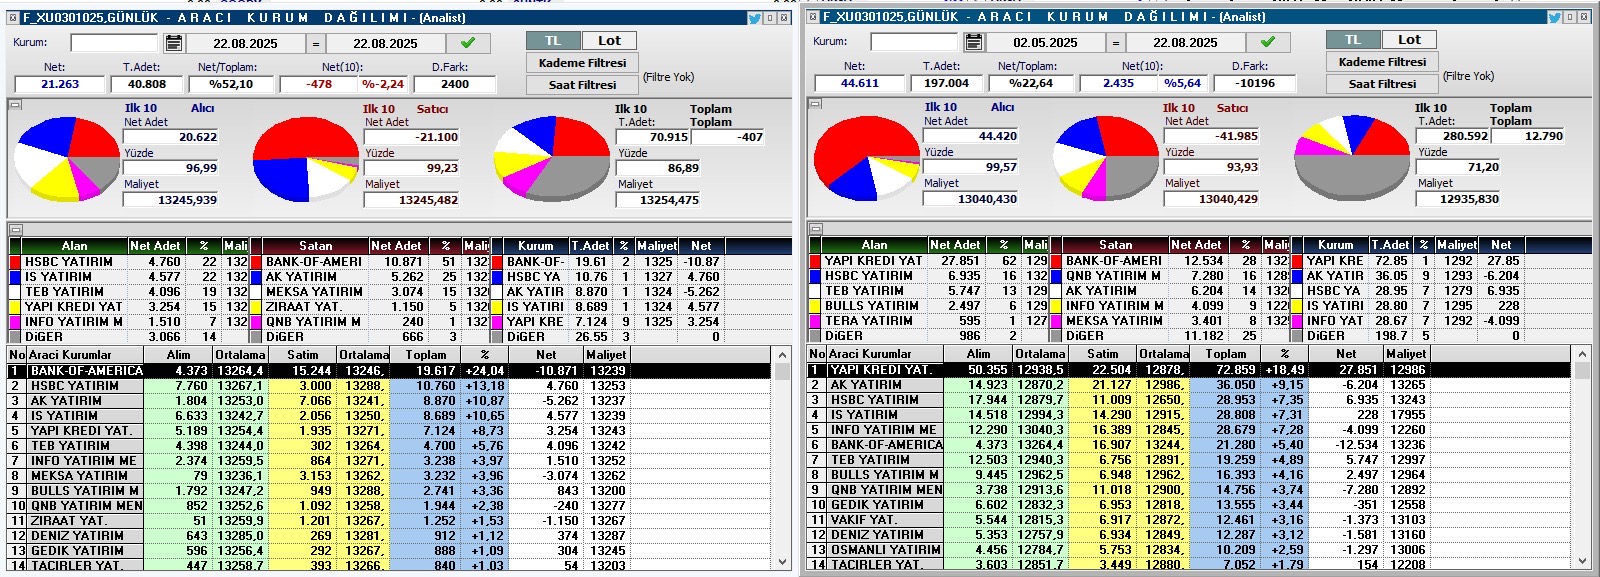Screen dimensions: 1600x577
Task: Select GEDIK YATIRIM row in right window list
Action: coord(1190,505)
